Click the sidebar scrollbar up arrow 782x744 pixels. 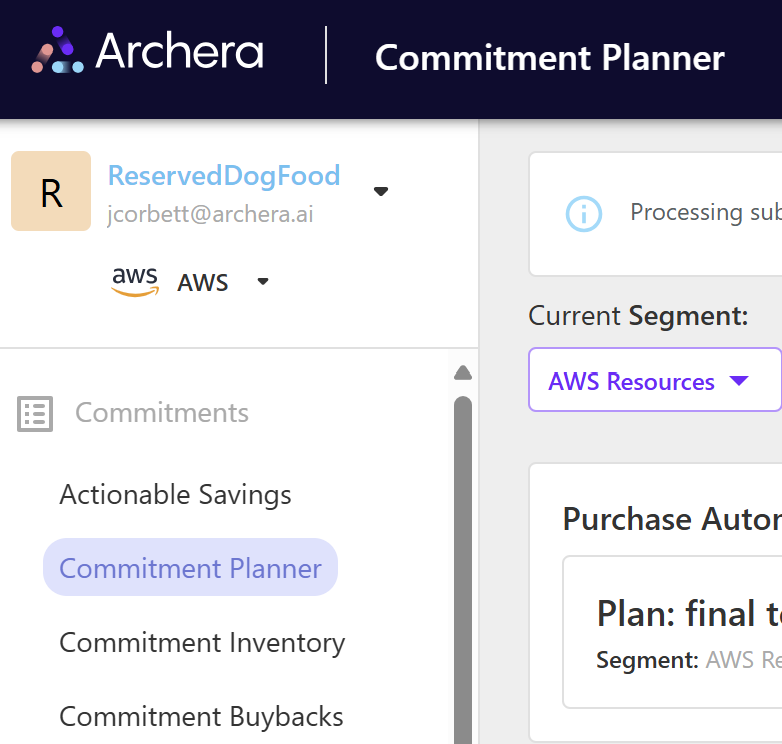pyautogui.click(x=463, y=373)
